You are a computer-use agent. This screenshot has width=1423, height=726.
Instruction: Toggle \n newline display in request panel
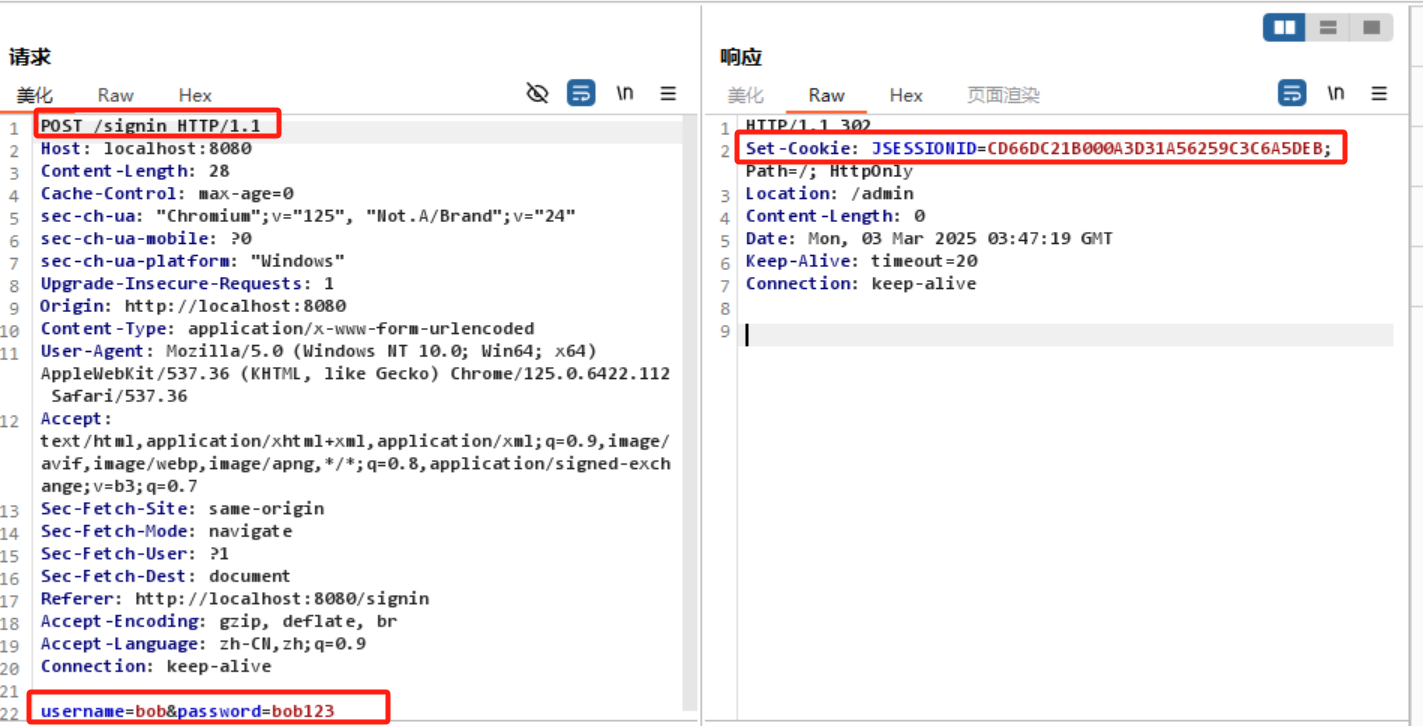pyautogui.click(x=625, y=94)
